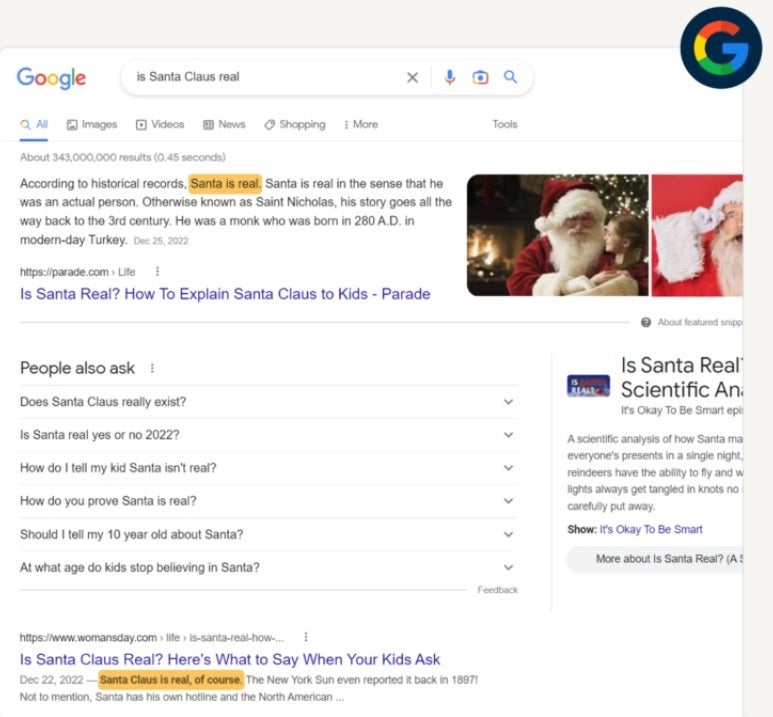
Task: Open Parade 'Is Santa Real?' result link
Action: [225, 294]
